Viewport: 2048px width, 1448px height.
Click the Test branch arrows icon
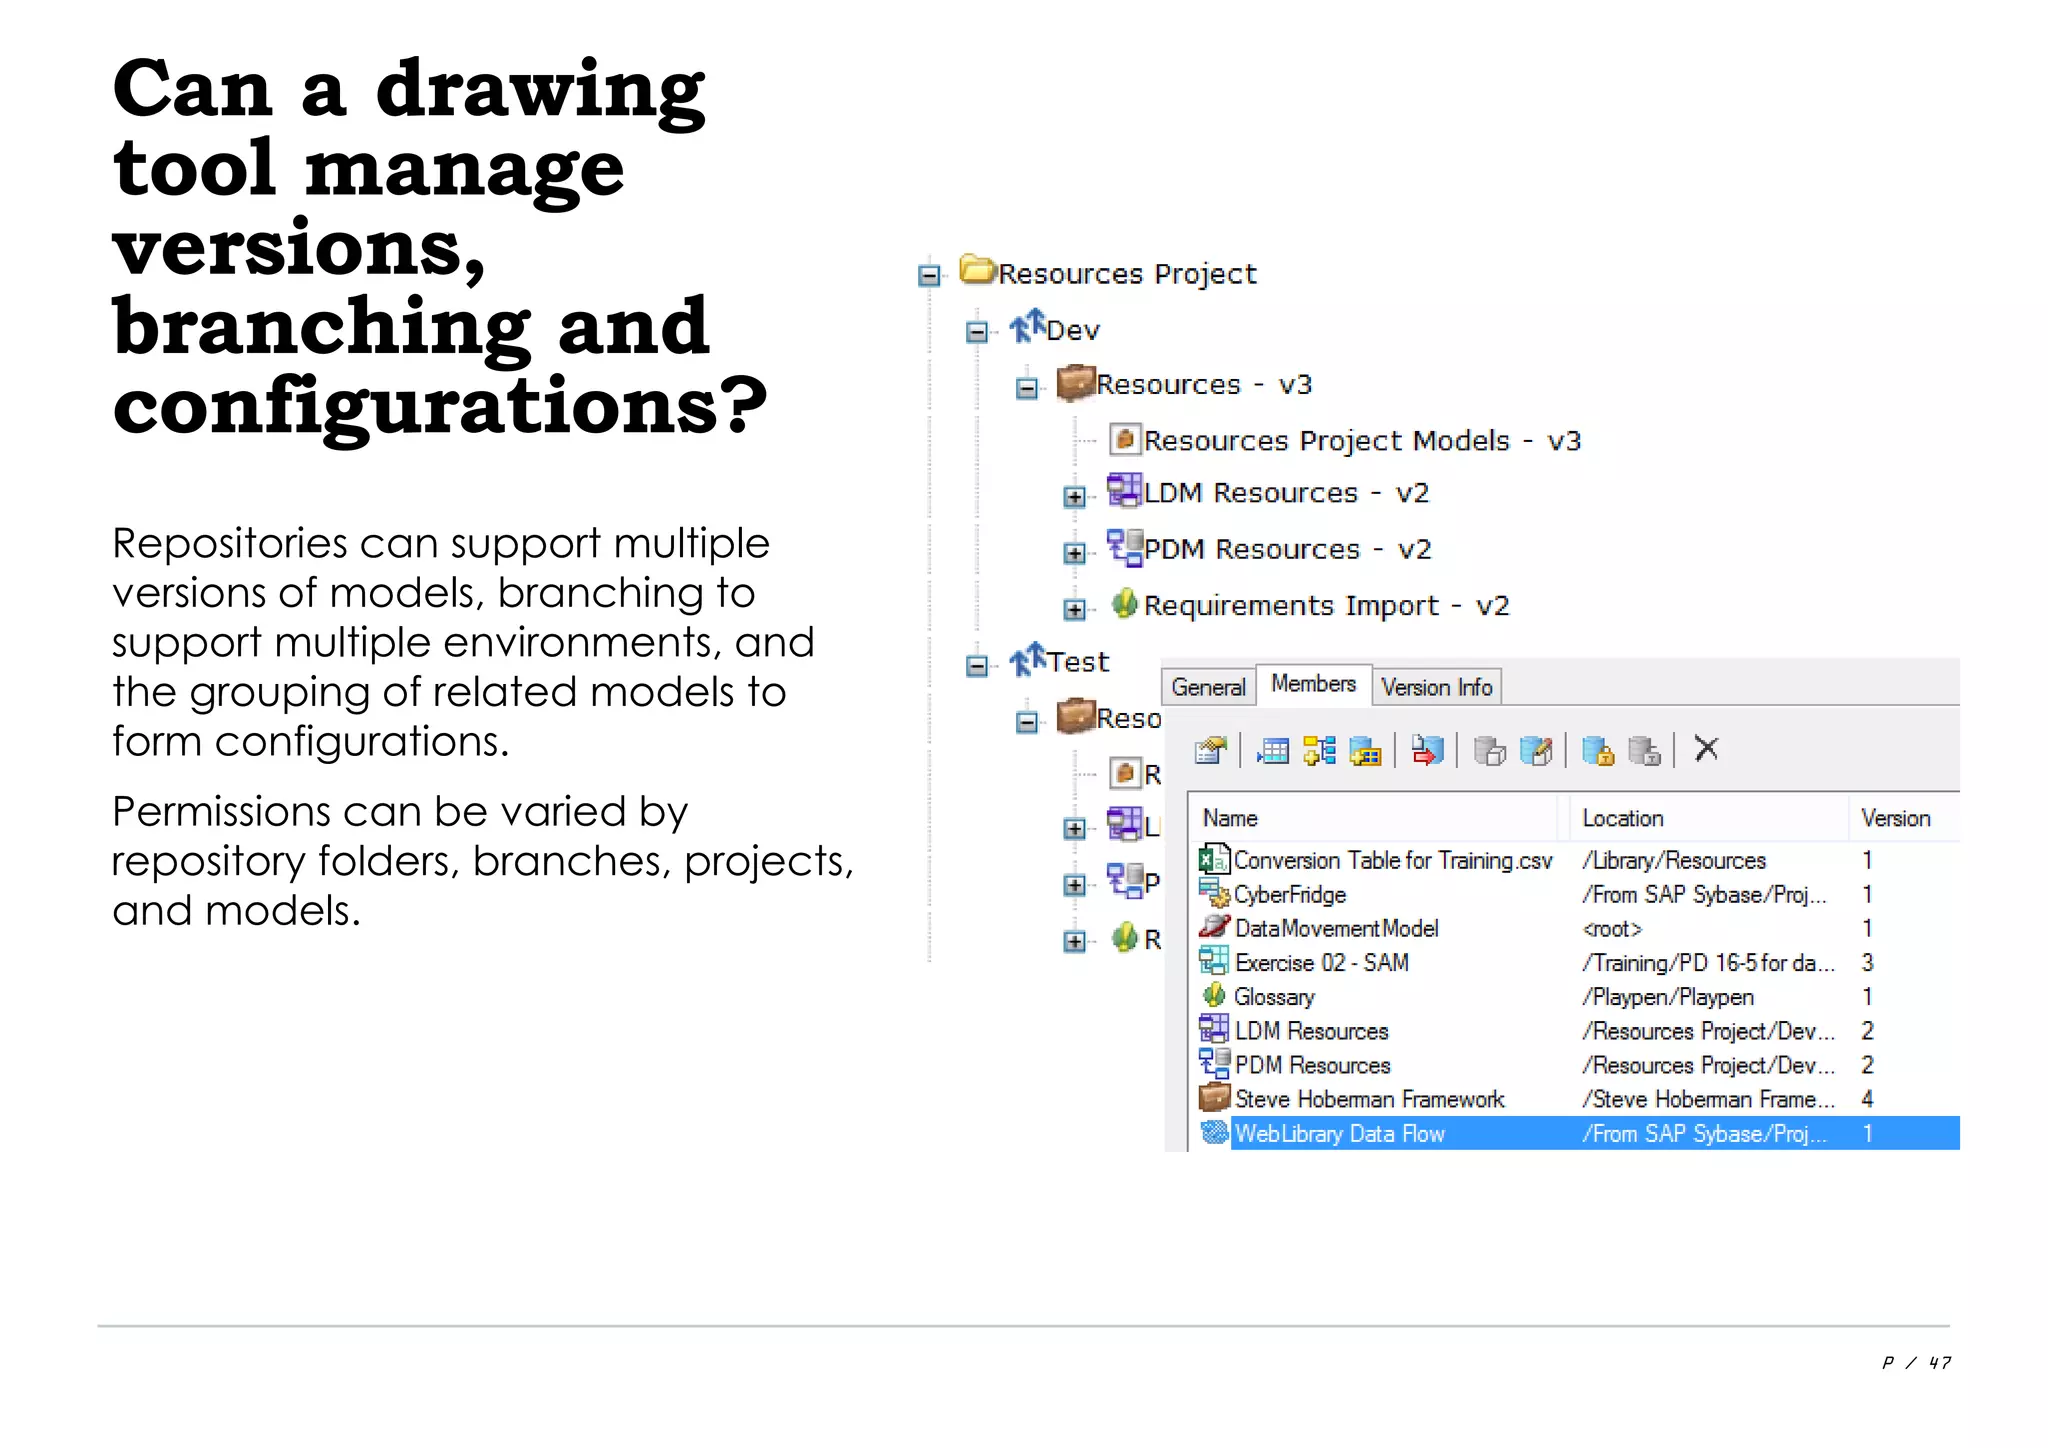(1027, 659)
